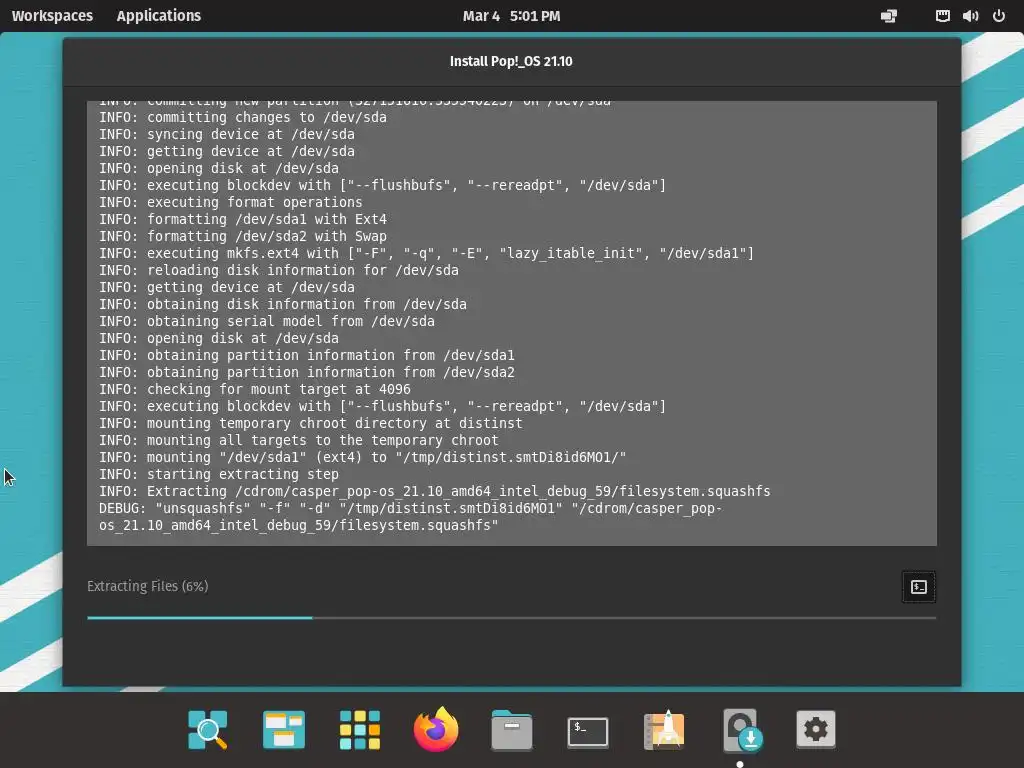The image size is (1024, 768).
Task: Open the network indicator icon in top bar
Action: coord(942,16)
